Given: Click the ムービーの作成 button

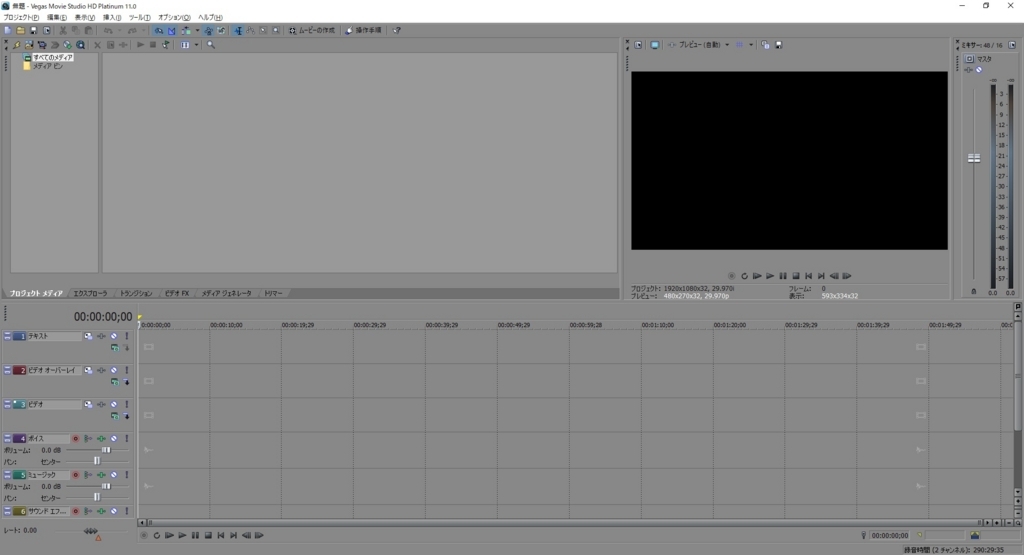Looking at the screenshot, I should pos(312,30).
